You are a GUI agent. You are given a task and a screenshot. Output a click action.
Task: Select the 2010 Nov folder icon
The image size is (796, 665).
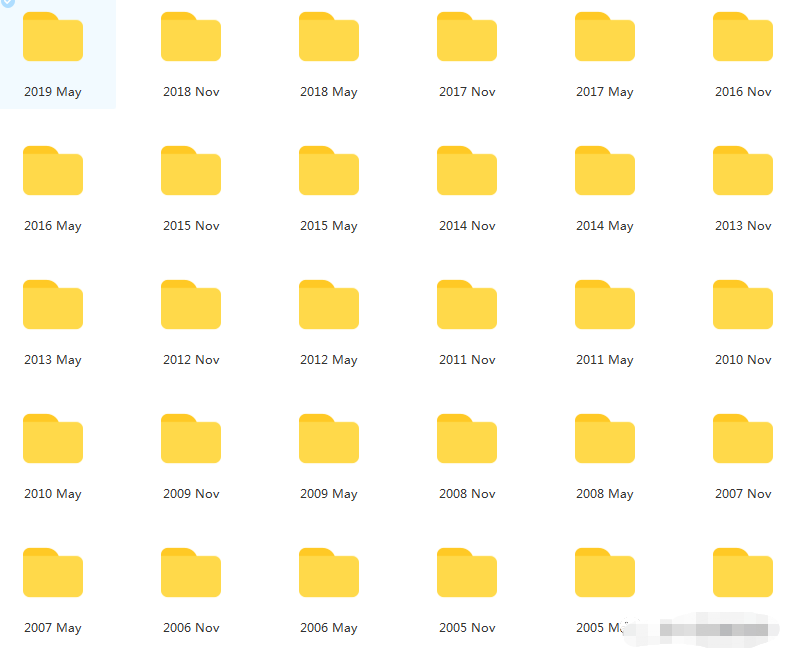[743, 305]
